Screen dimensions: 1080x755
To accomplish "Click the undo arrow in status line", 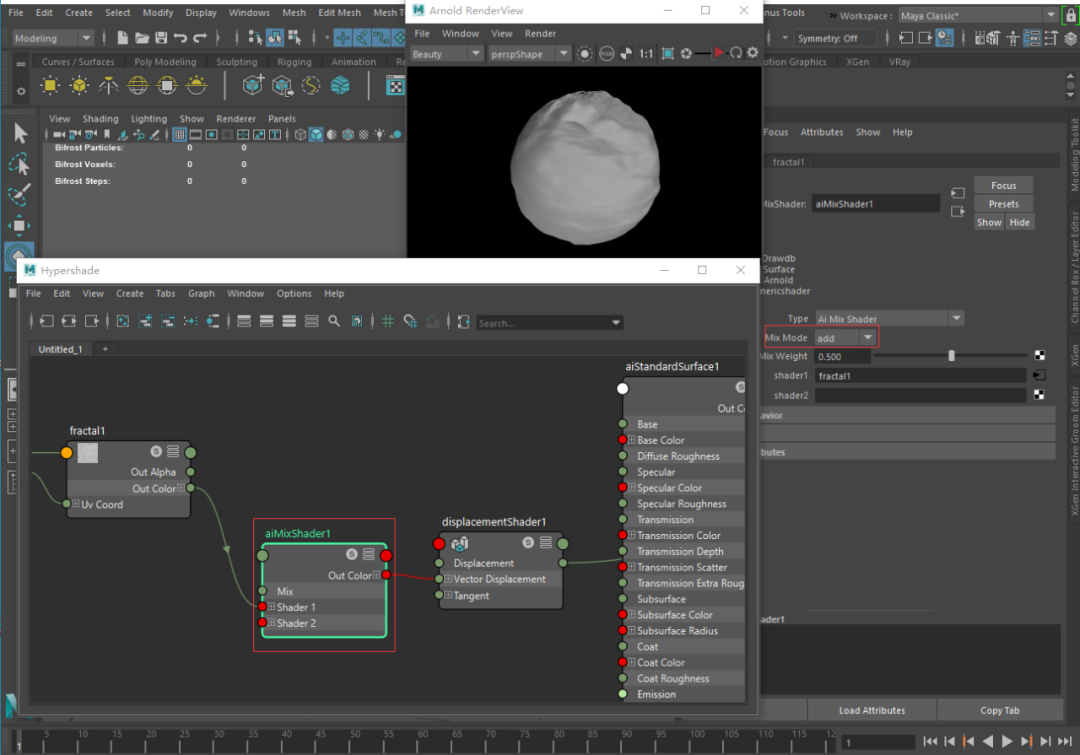I will pyautogui.click(x=180, y=38).
